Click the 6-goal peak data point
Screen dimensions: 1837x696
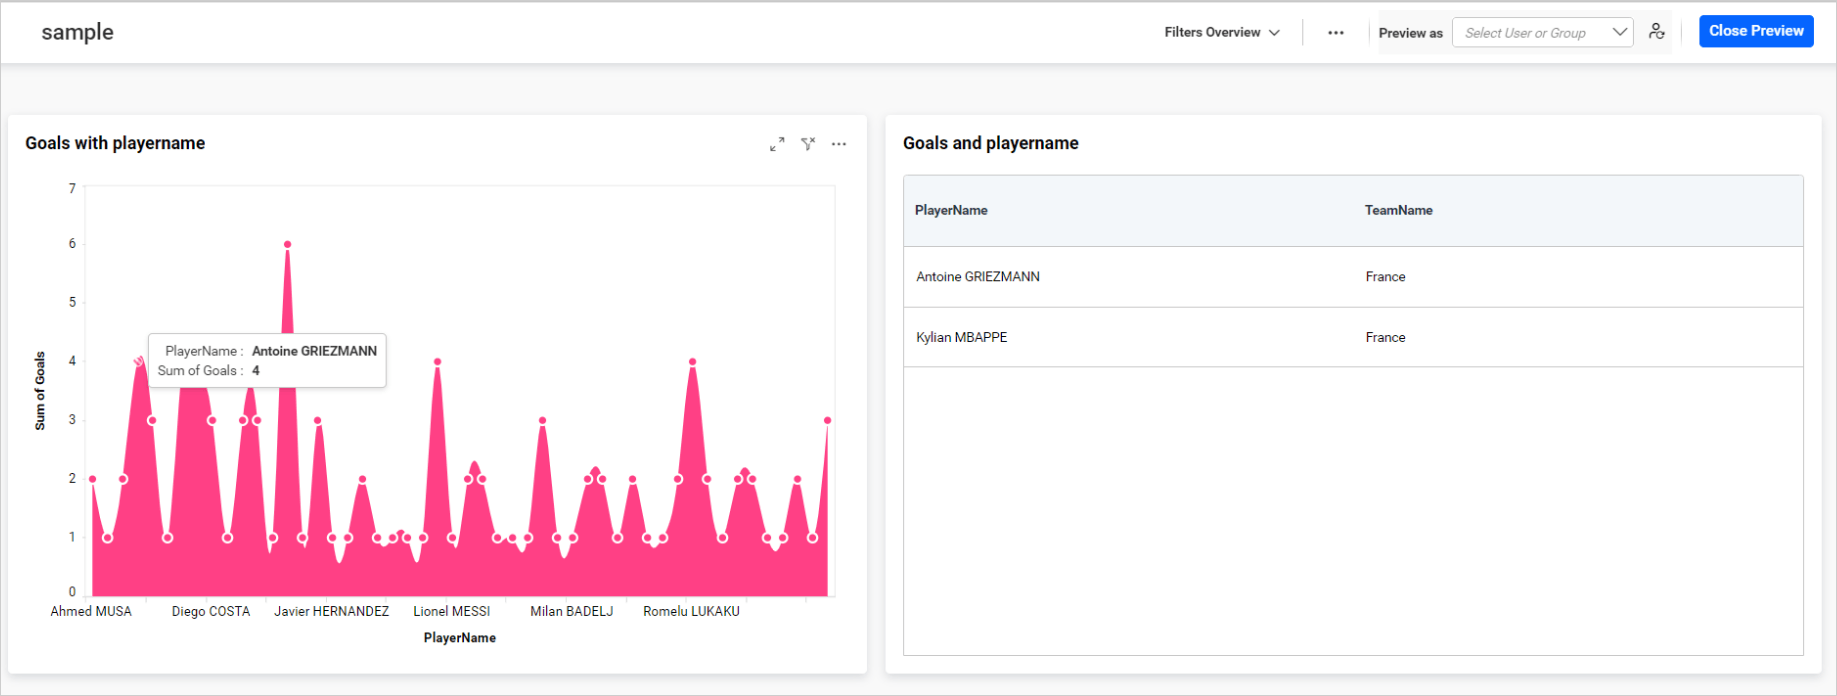[x=287, y=244]
